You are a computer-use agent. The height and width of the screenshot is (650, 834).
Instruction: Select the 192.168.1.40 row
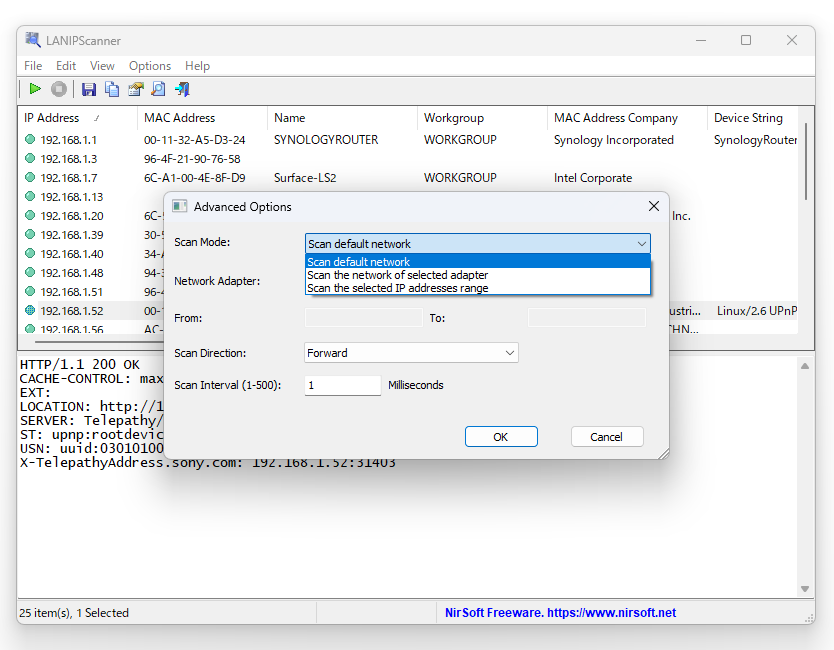tap(72, 254)
